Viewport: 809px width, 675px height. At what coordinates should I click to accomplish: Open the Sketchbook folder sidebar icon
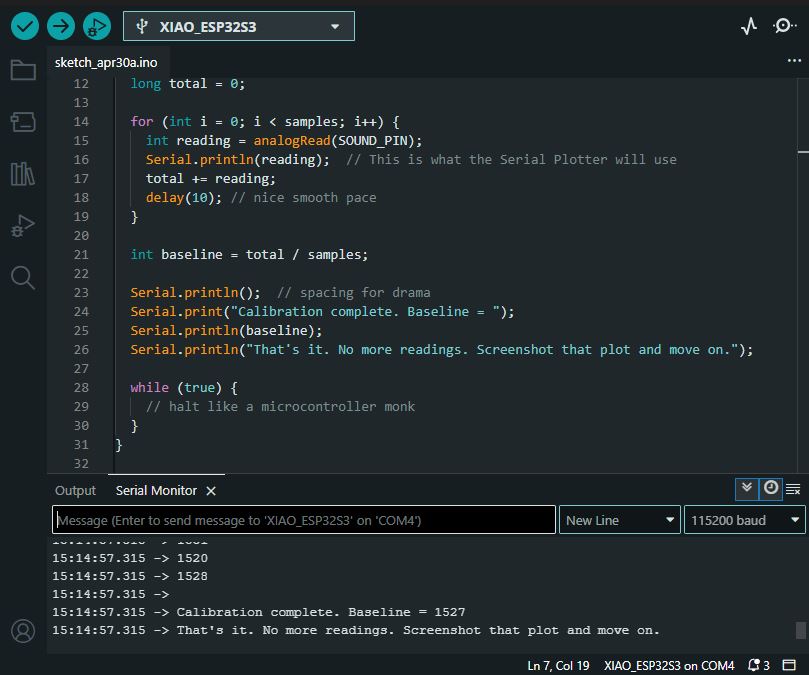point(23,70)
